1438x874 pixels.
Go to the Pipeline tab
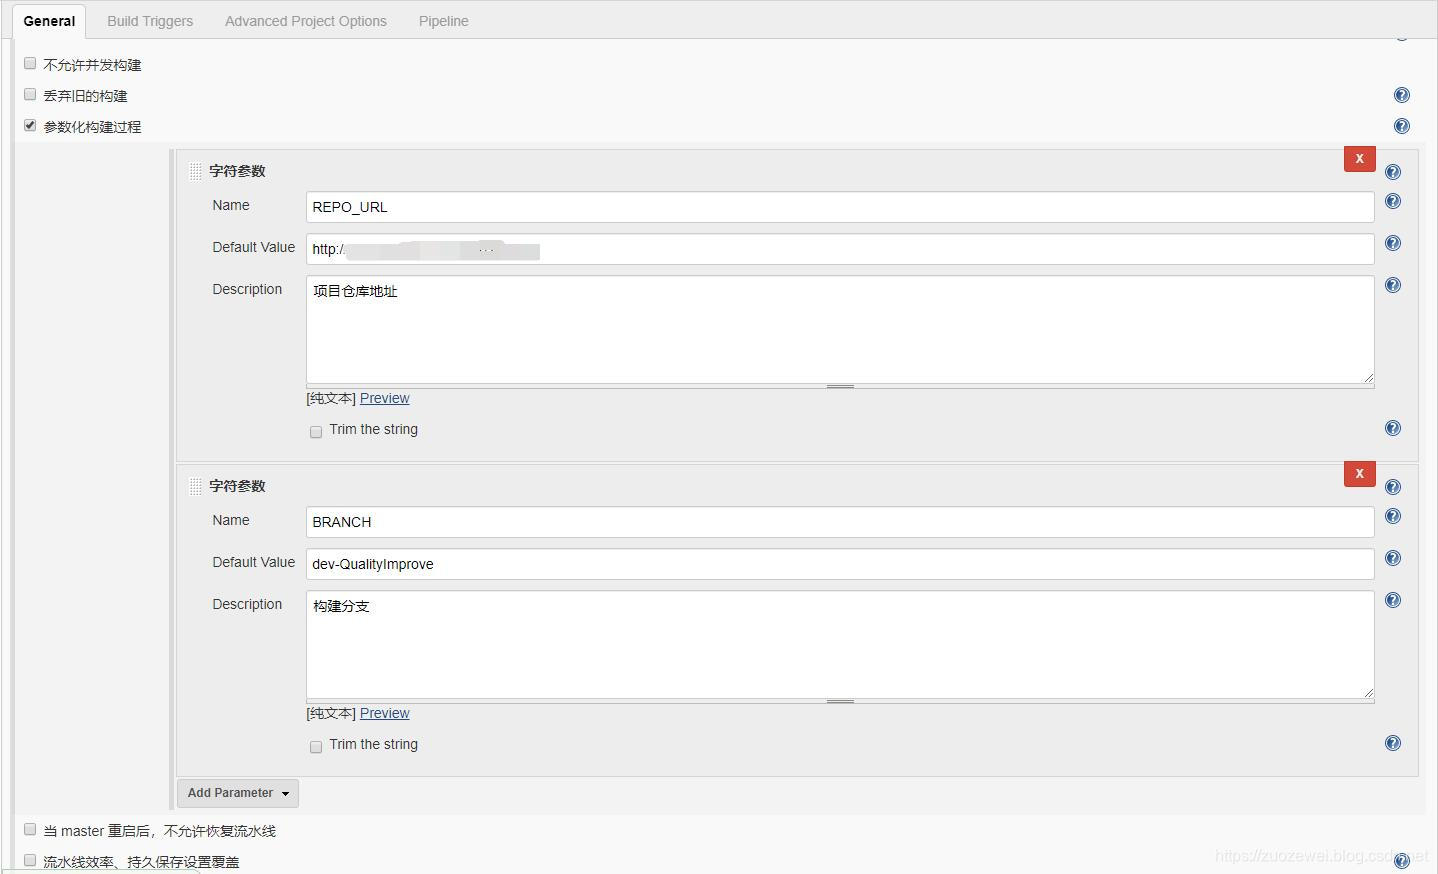coord(444,21)
